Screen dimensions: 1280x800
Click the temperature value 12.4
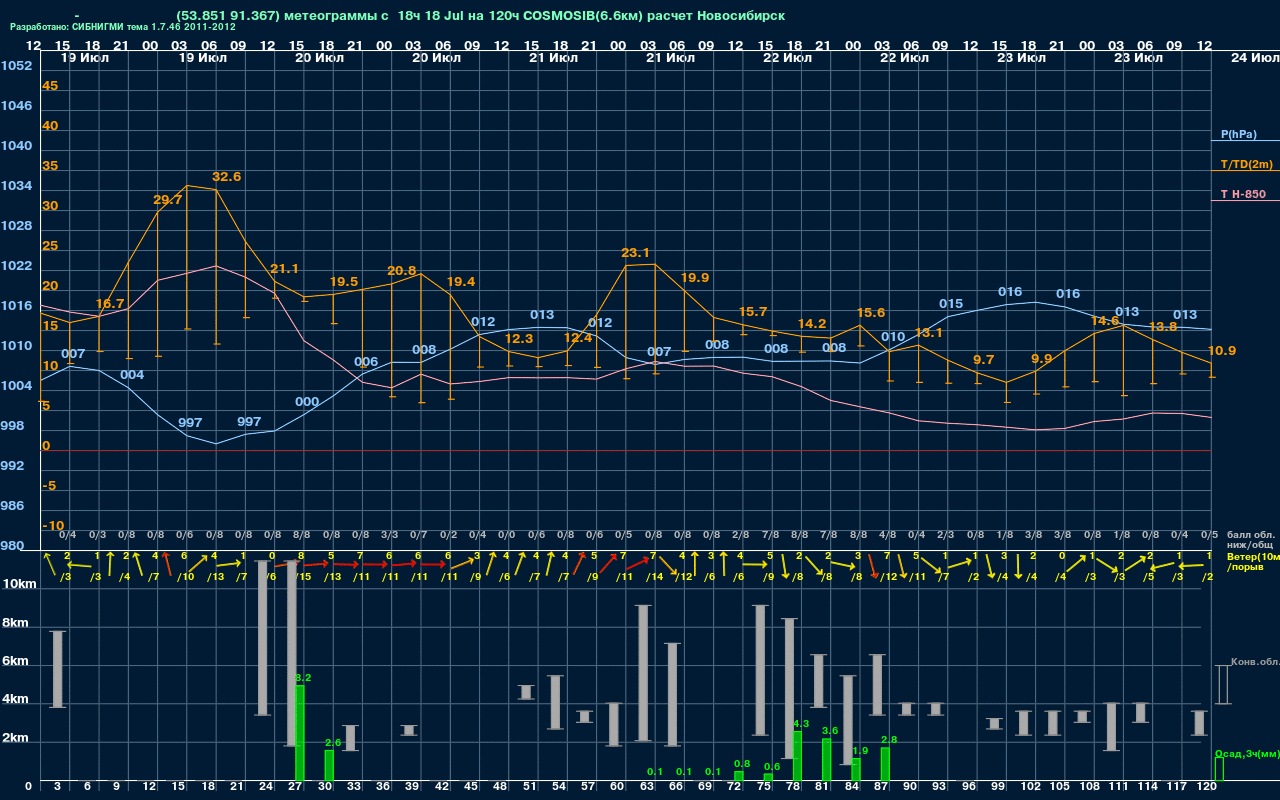point(578,338)
